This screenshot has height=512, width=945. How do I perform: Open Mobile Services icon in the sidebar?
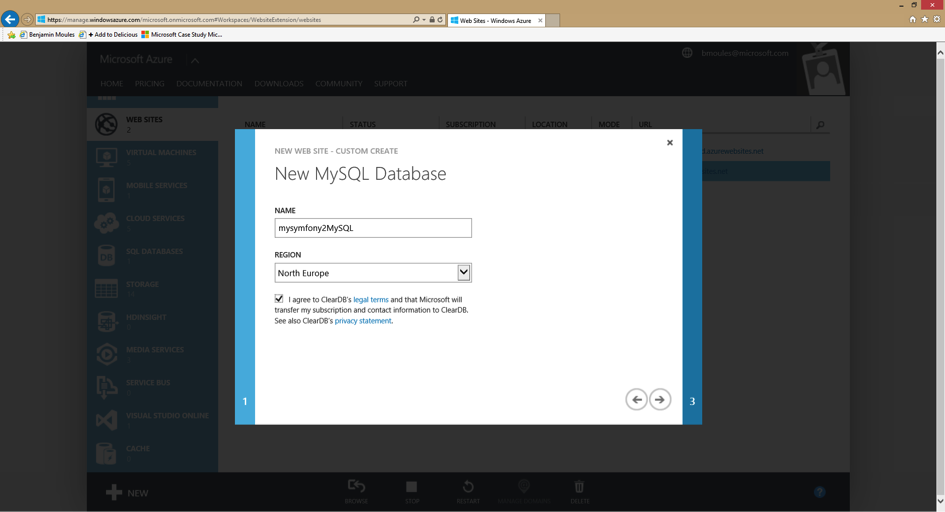coord(107,190)
